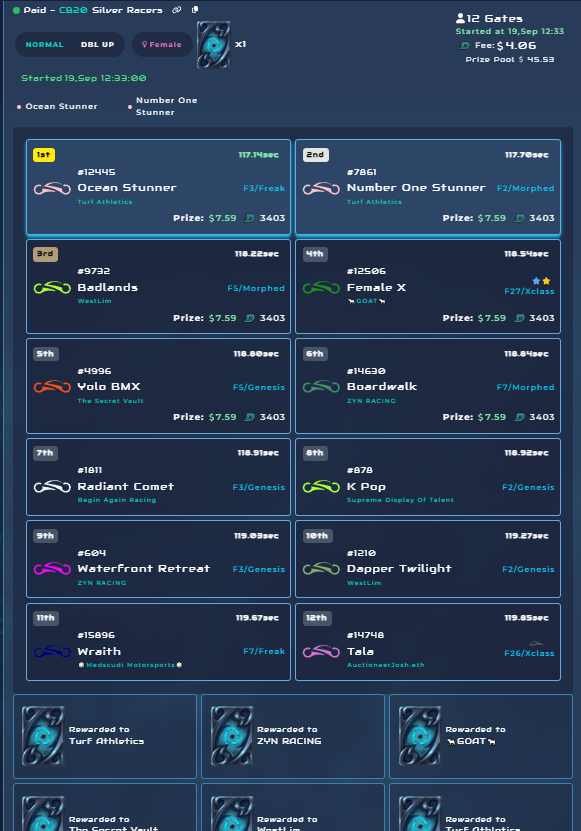The image size is (581, 831).
Task: Click the 3rd place badge
Action: pos(45,254)
